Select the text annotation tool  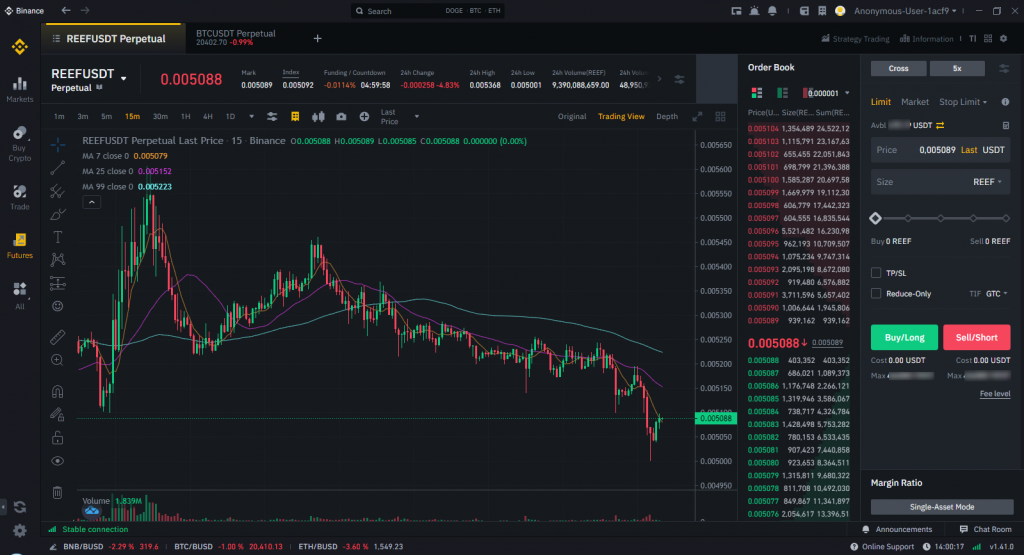tap(57, 237)
